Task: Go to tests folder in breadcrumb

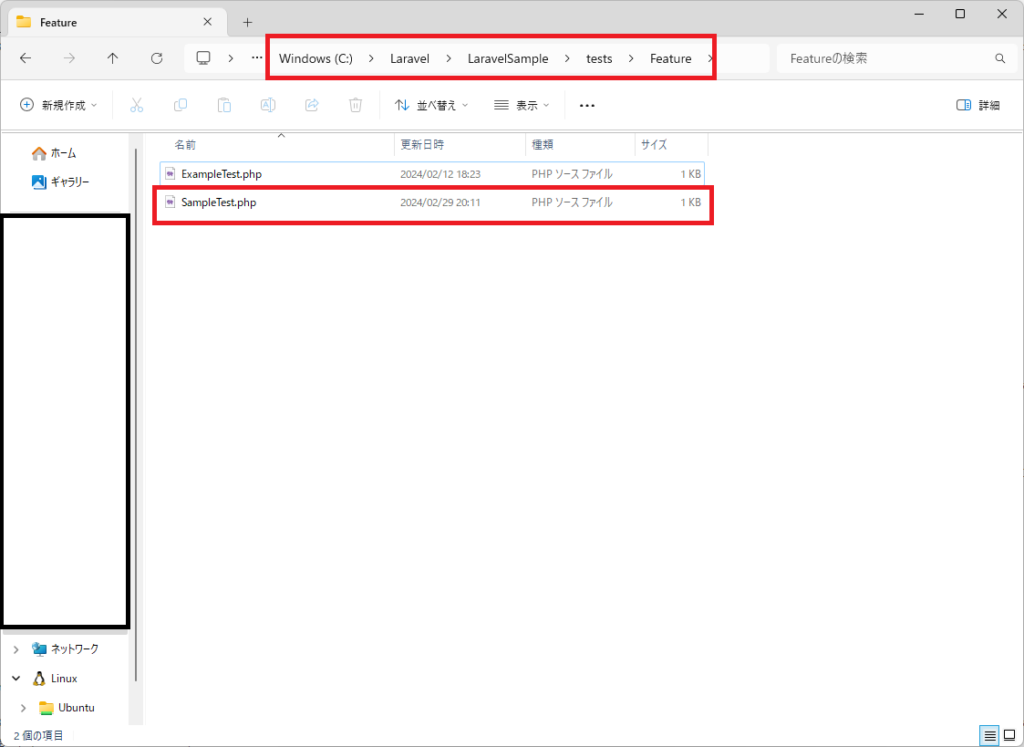Action: [x=599, y=58]
